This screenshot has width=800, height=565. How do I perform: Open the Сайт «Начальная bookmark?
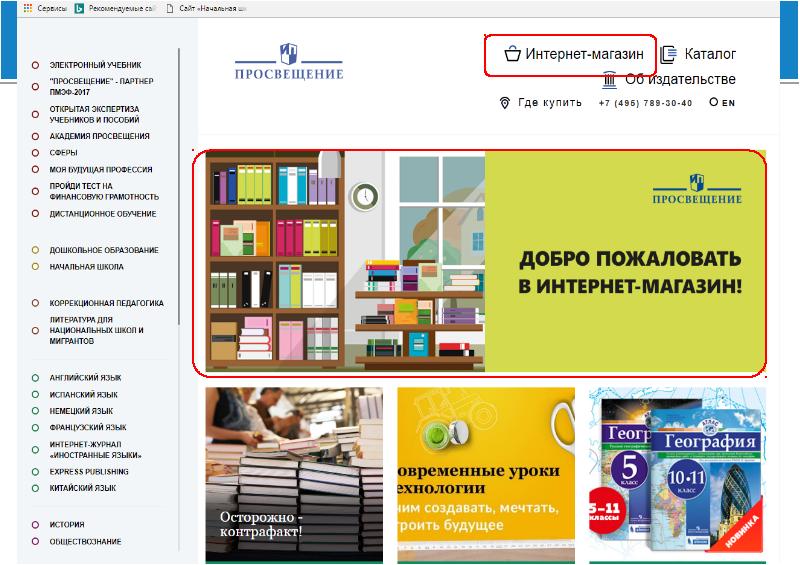(x=212, y=8)
